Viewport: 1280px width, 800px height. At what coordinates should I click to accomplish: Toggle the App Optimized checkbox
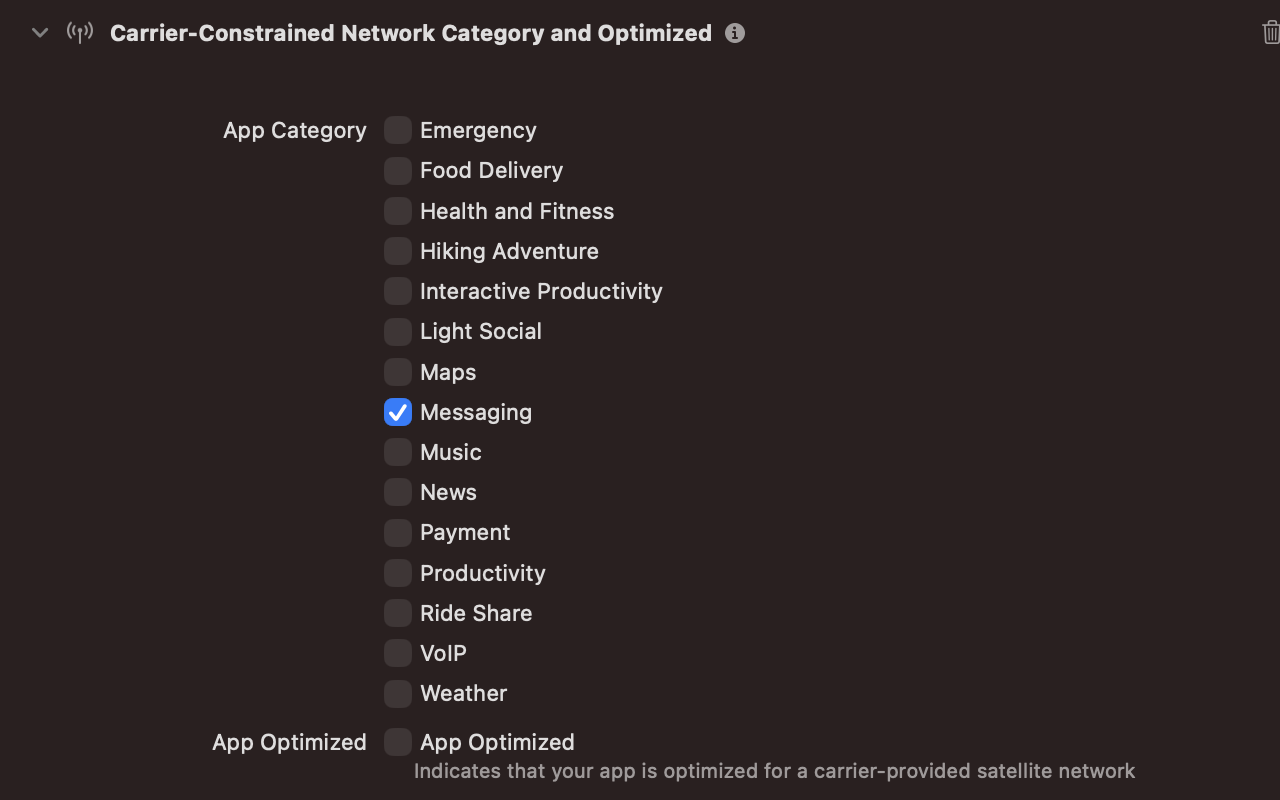397,742
